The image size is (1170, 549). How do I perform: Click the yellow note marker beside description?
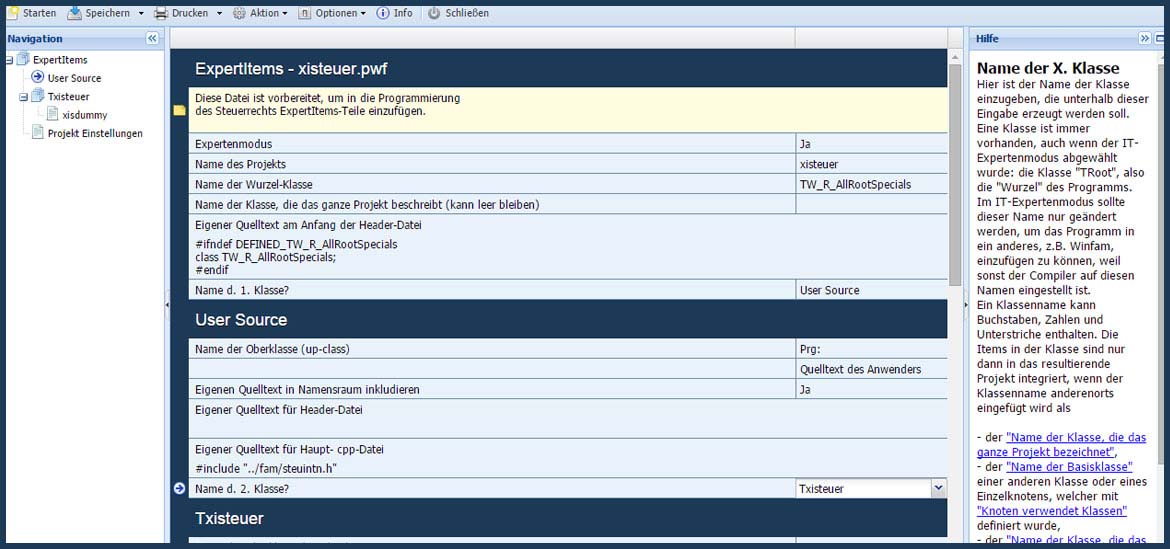179,111
